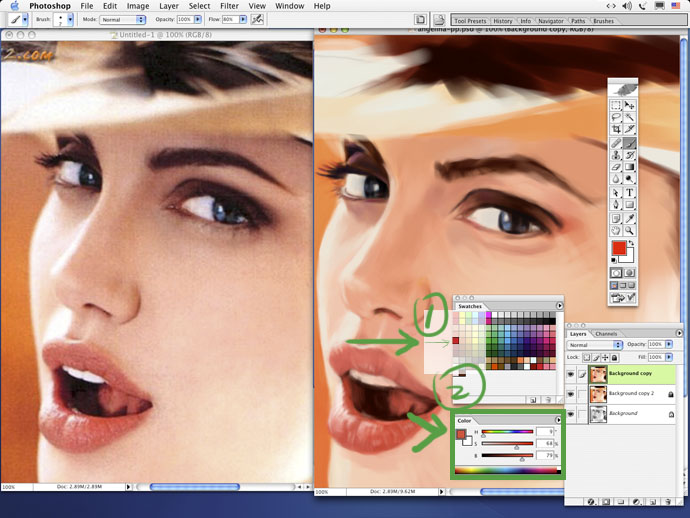
Task: Select the Type tool
Action: pyautogui.click(x=630, y=193)
